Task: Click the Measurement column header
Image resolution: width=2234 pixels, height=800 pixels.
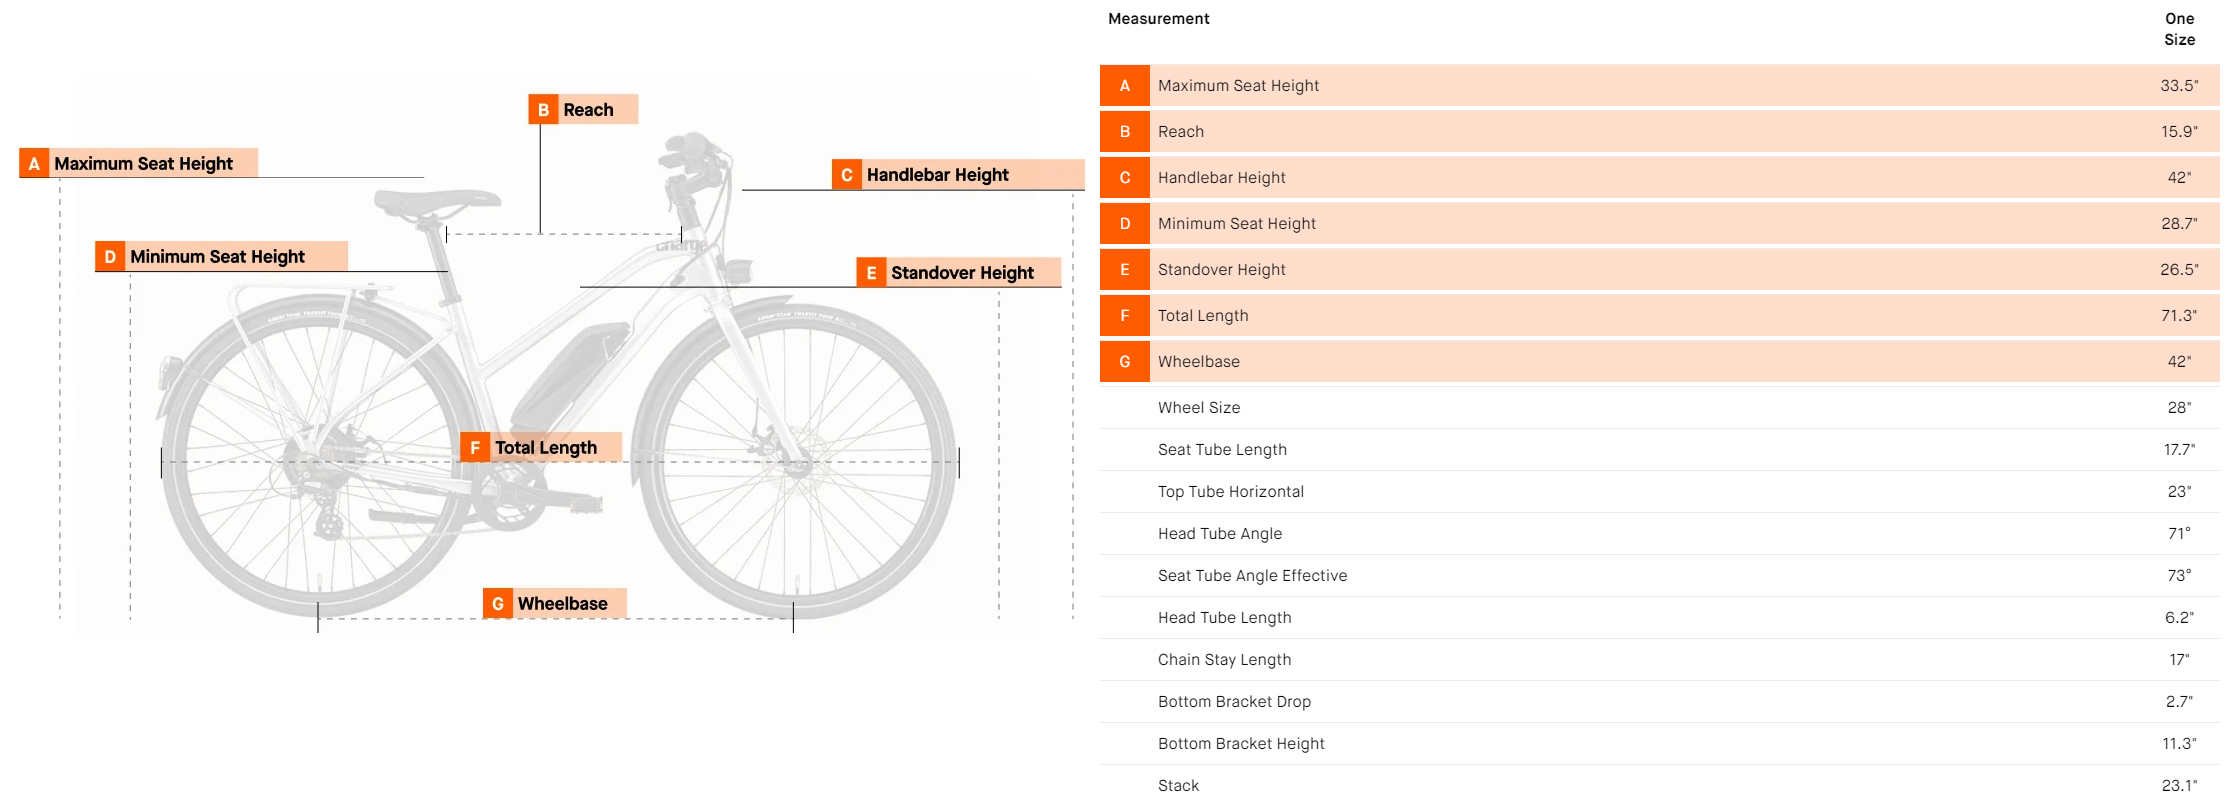Action: click(1158, 19)
